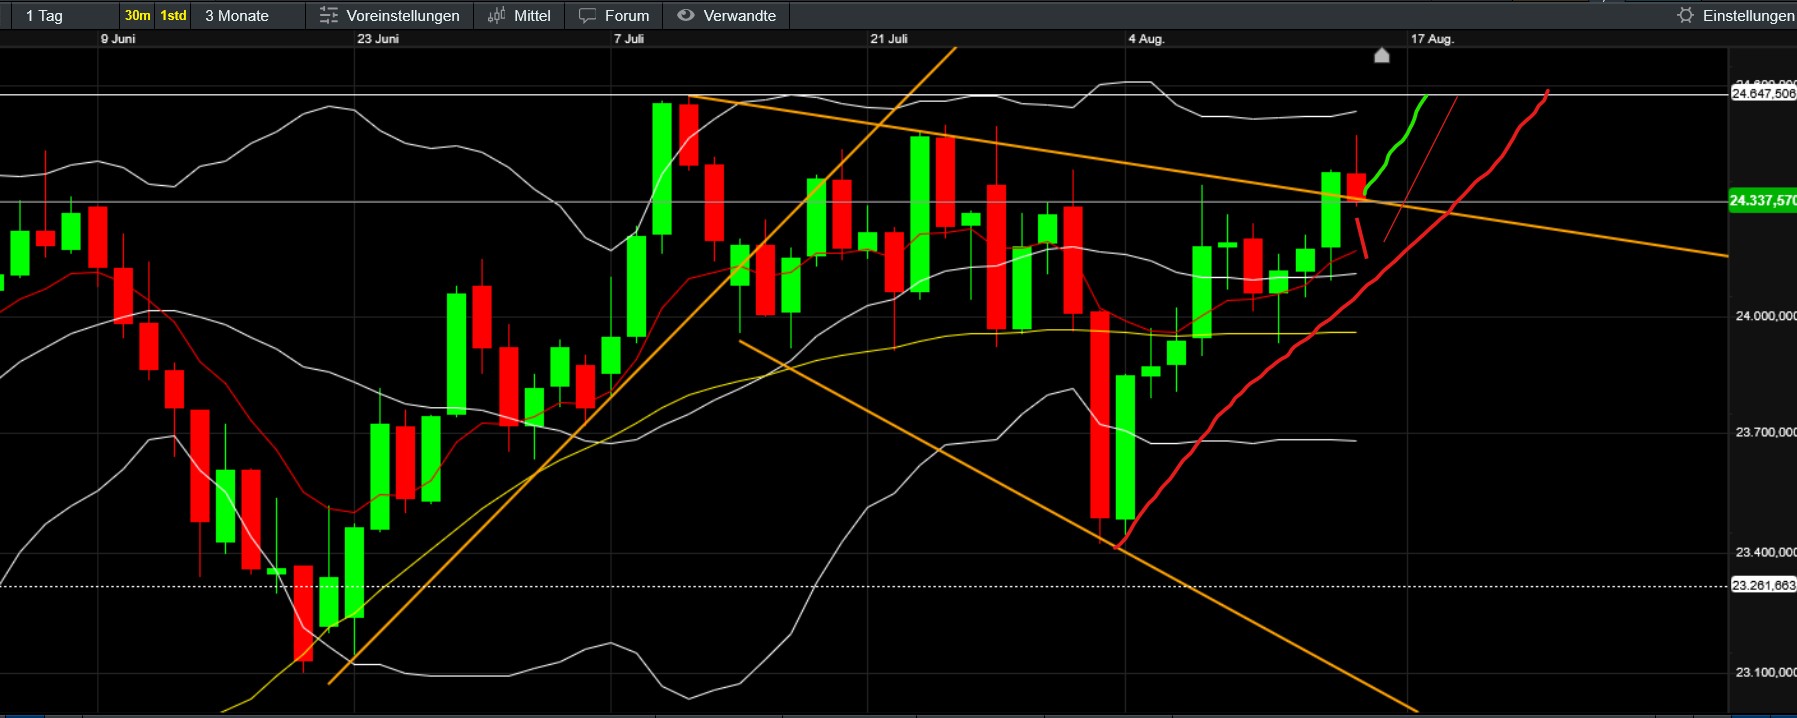
Task: Click the Verwandte eye icon
Action: coord(685,15)
